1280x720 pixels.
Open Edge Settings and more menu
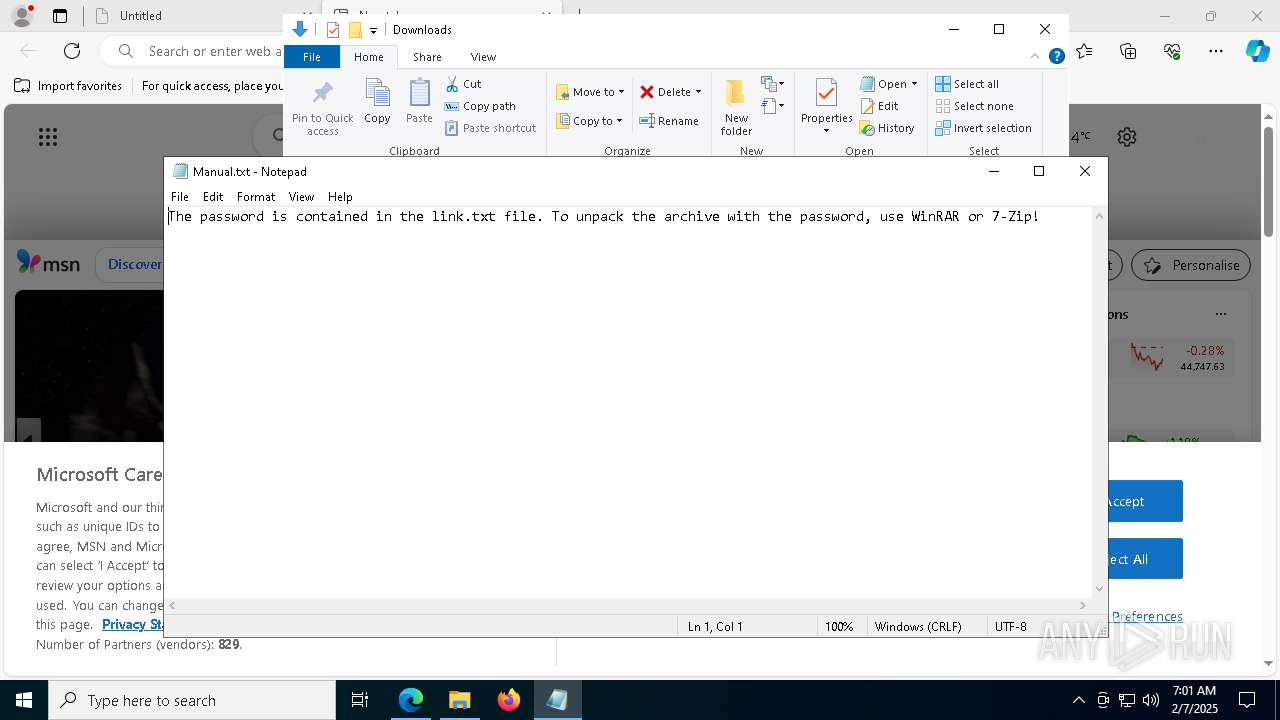[1216, 51]
